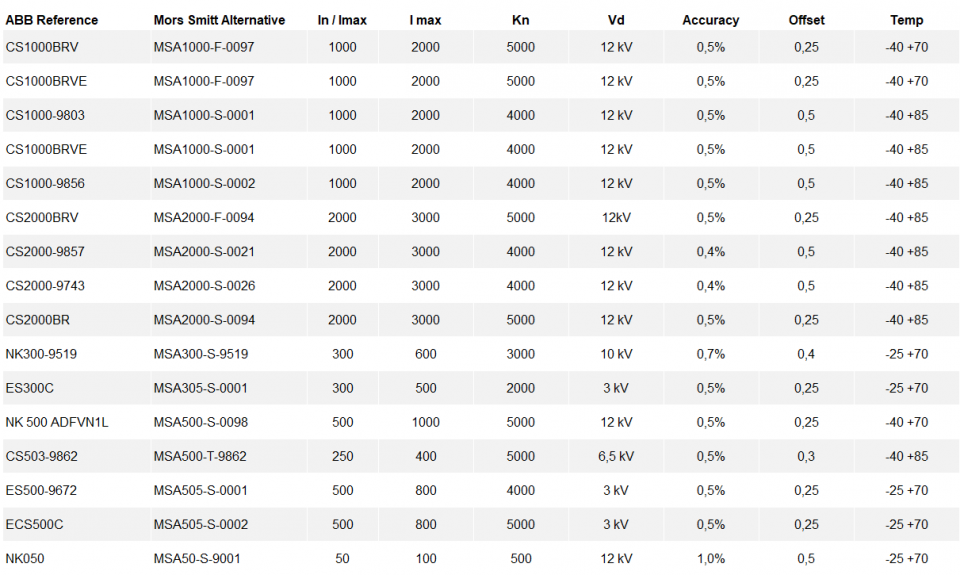This screenshot has height=575, width=960.
Task: Click the Mors Smitt Alternative column header
Action: tap(219, 20)
